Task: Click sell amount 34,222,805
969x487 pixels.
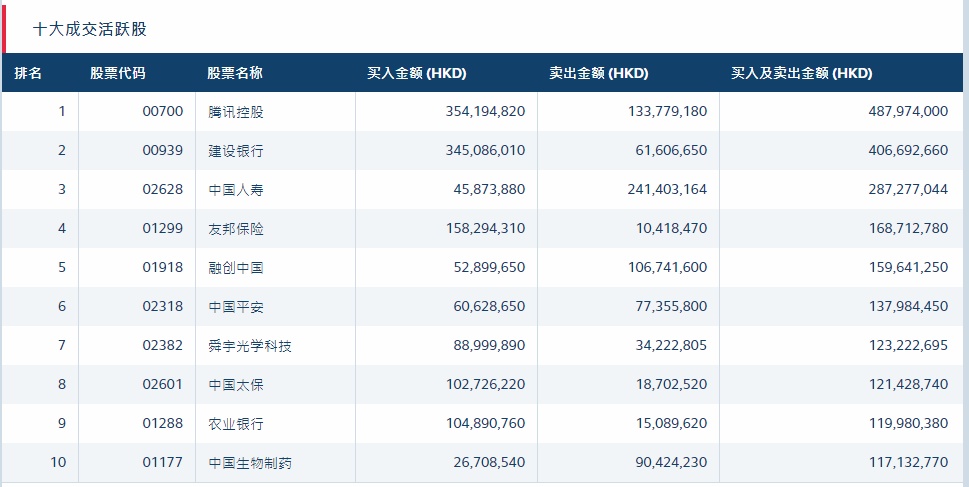Action: coord(671,345)
